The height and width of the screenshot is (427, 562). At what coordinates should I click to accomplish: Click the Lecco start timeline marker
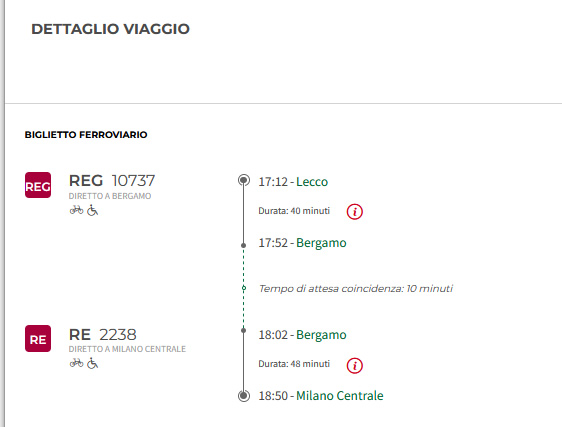click(x=244, y=180)
